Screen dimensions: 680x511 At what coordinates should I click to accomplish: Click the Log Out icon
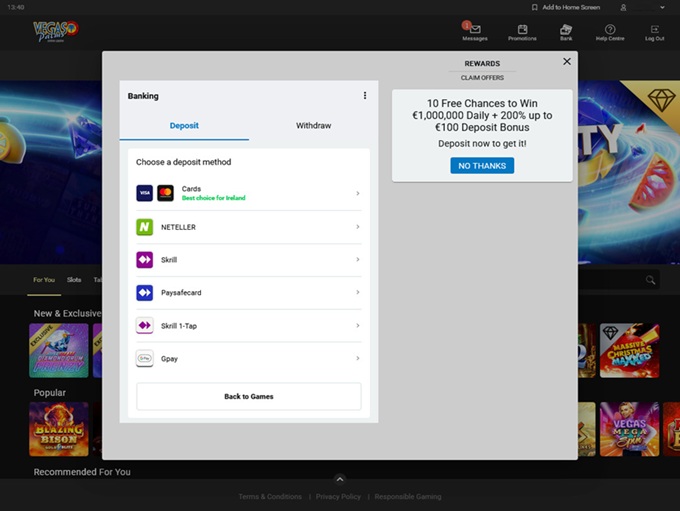coord(654,30)
